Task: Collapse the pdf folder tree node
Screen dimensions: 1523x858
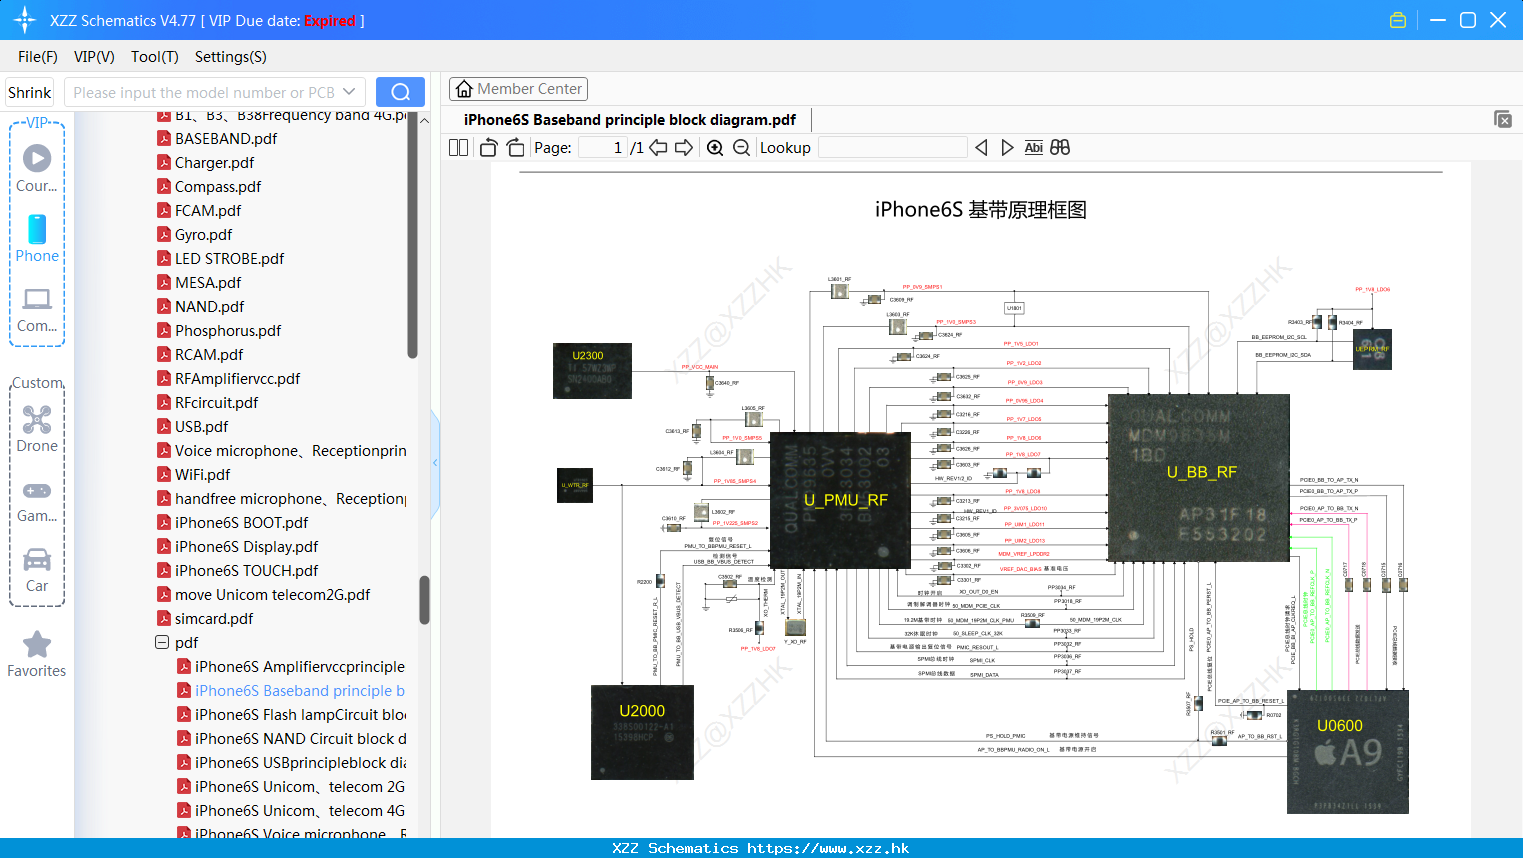Action: coord(162,642)
